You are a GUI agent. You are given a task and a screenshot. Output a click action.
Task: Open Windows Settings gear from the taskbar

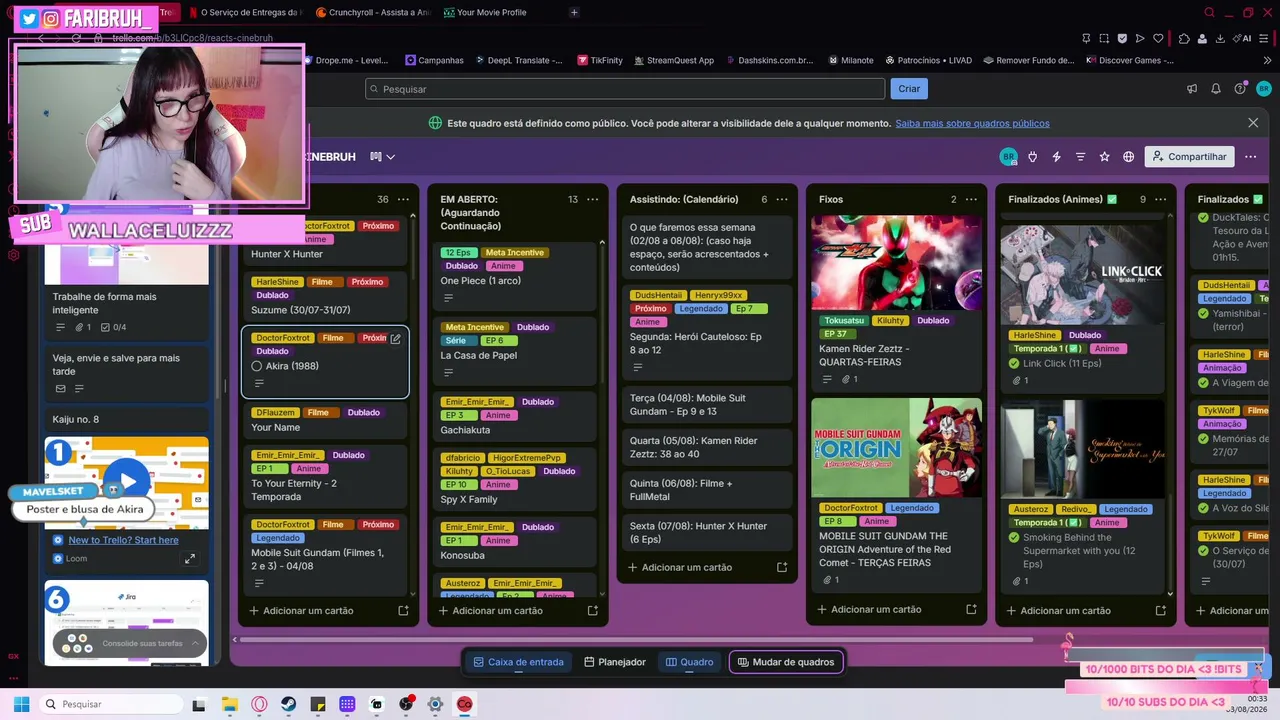pyautogui.click(x=435, y=704)
